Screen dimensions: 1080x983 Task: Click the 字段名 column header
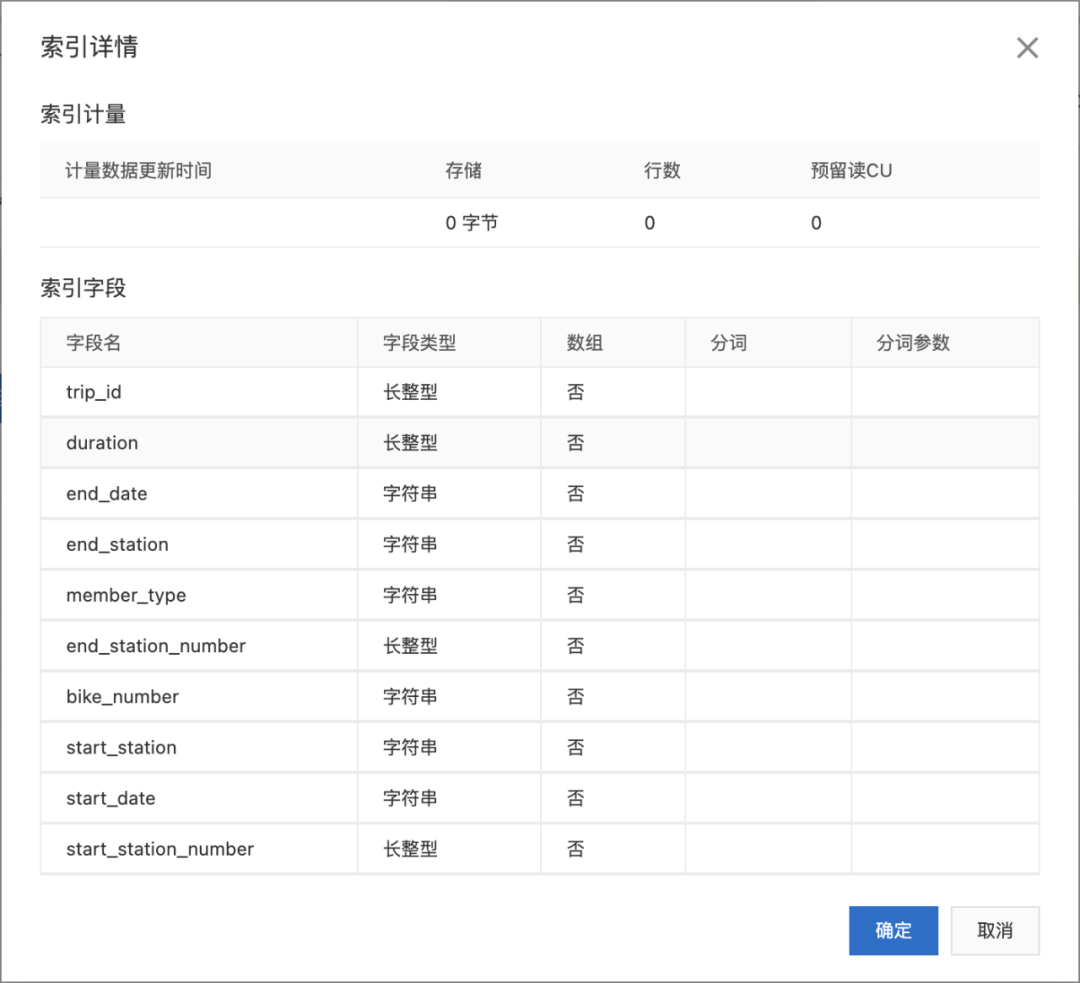tap(93, 343)
